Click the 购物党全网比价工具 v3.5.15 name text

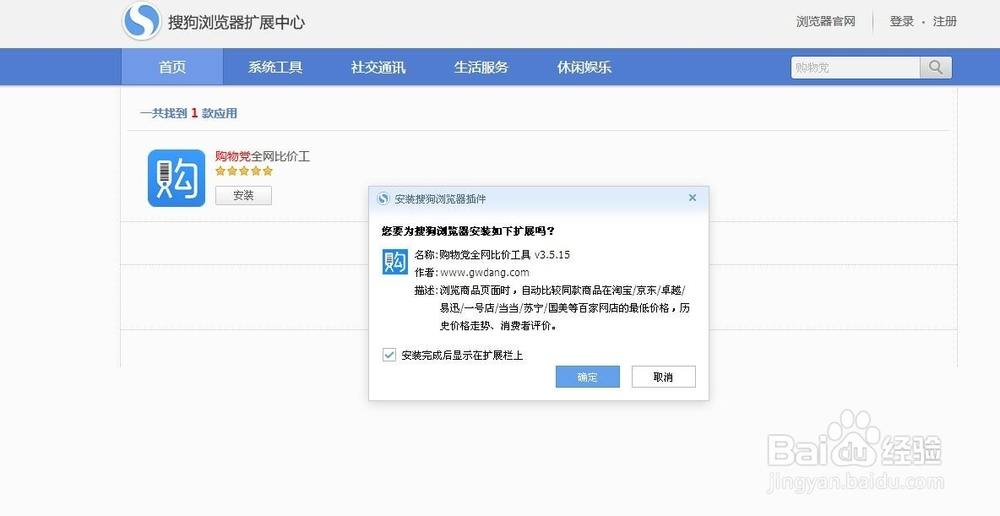504,254
